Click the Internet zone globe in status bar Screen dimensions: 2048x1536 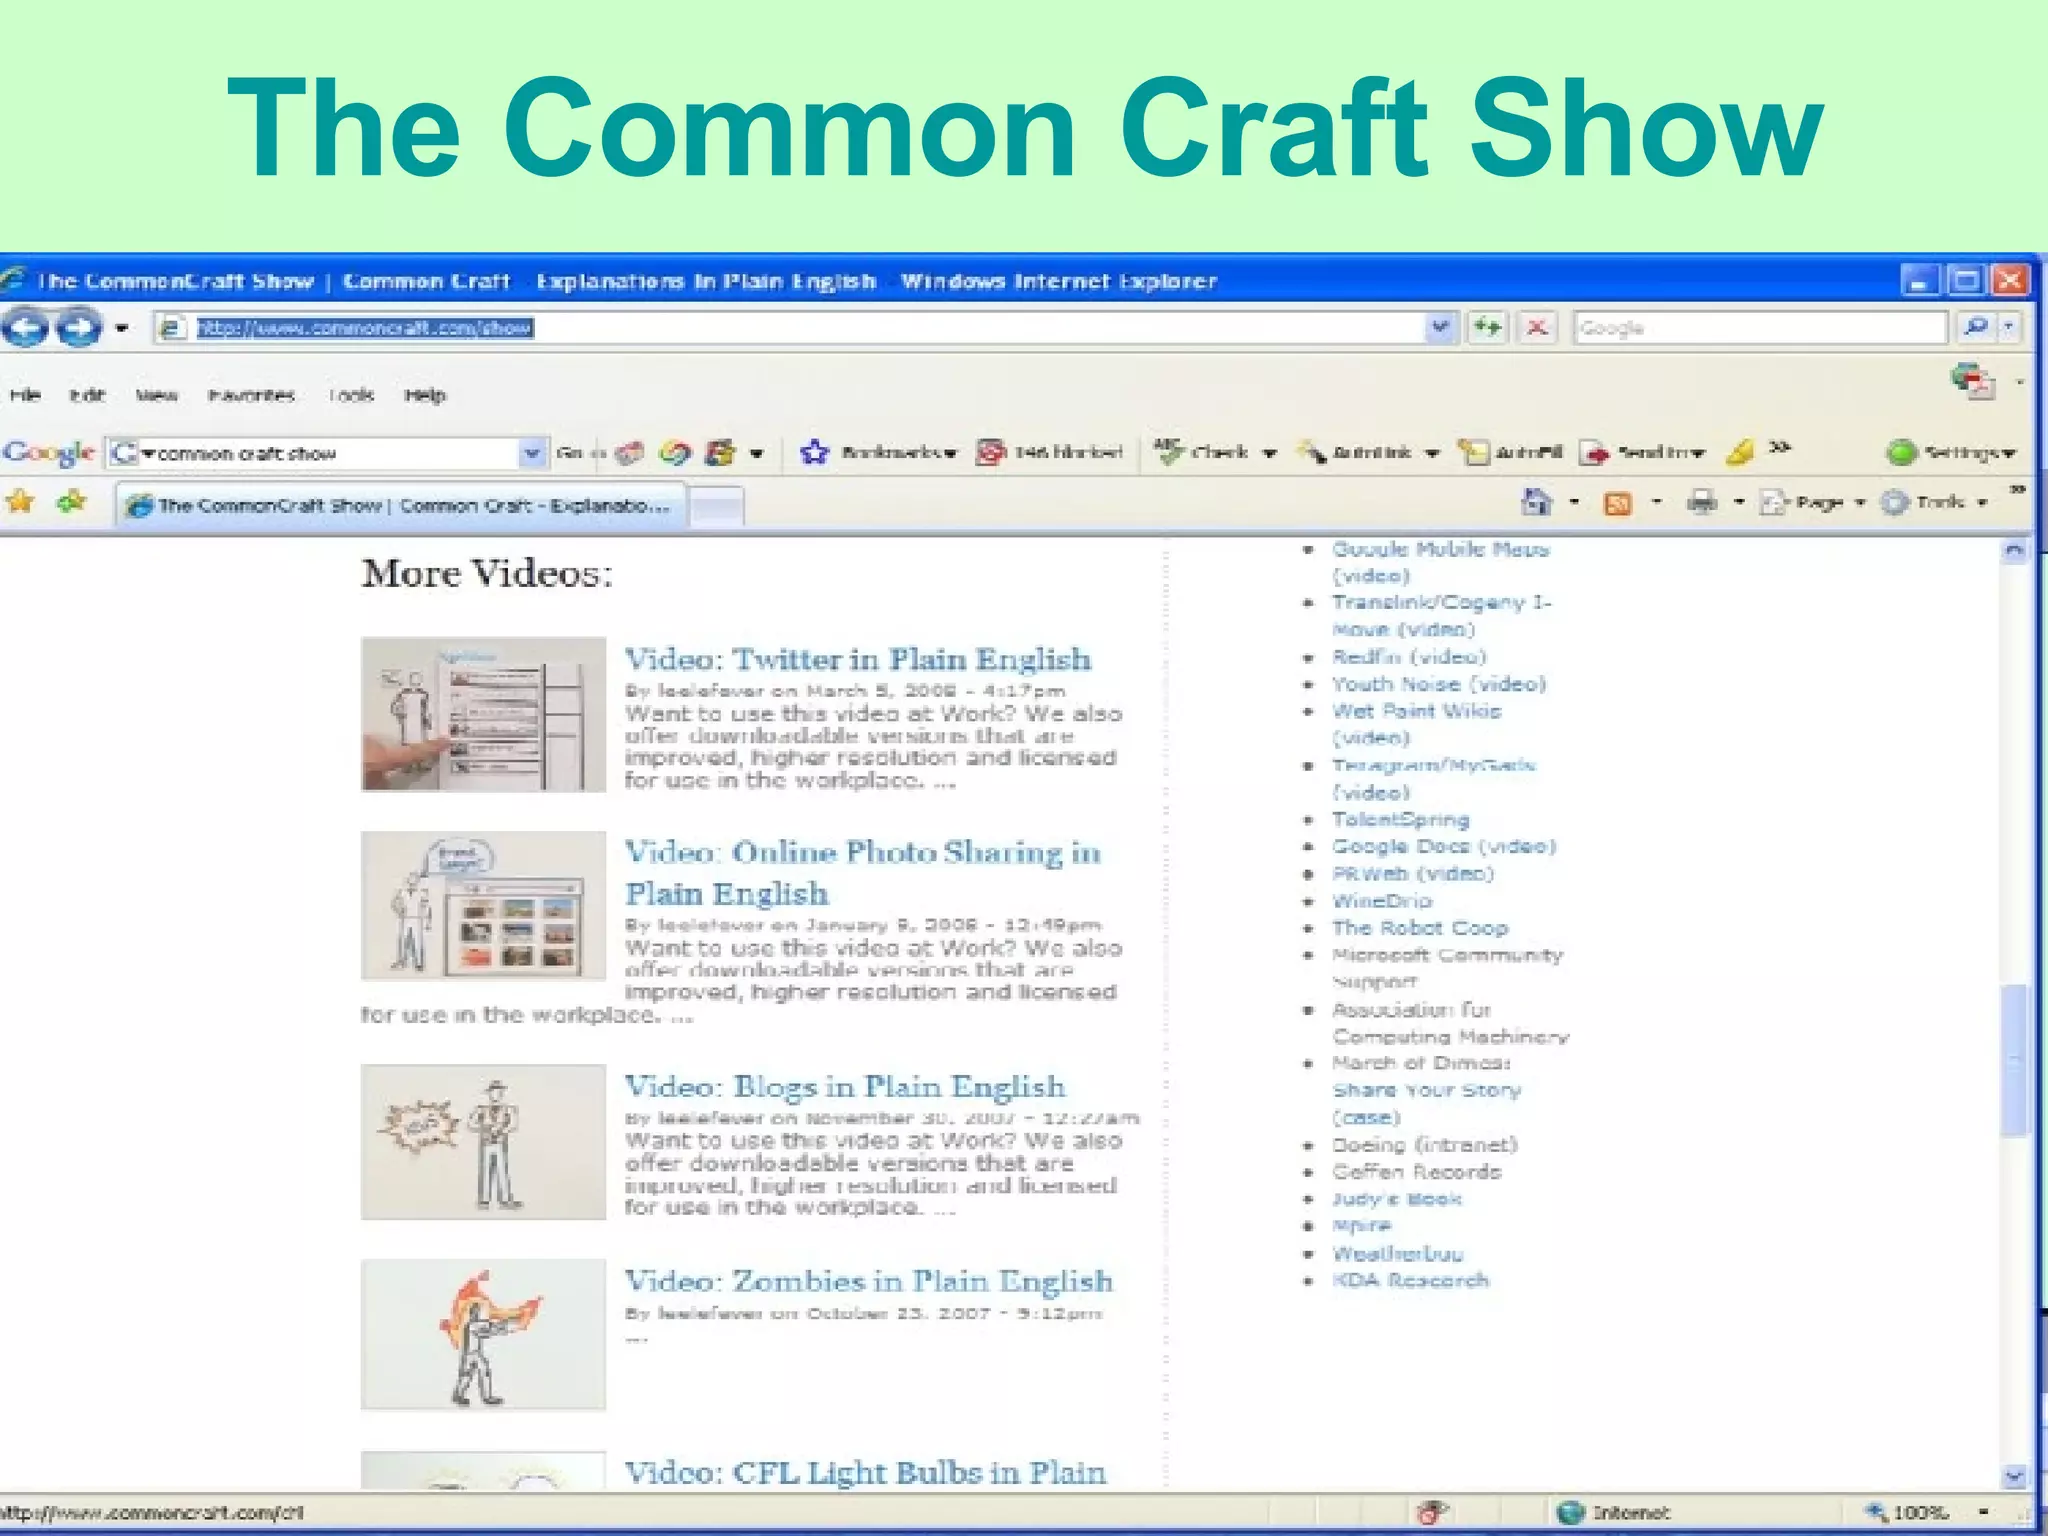click(1572, 1512)
